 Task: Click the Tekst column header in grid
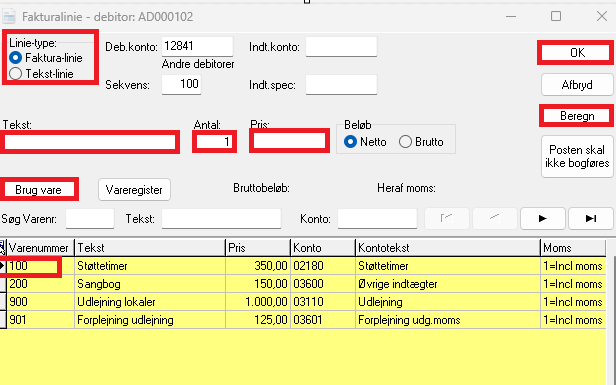tap(150, 248)
